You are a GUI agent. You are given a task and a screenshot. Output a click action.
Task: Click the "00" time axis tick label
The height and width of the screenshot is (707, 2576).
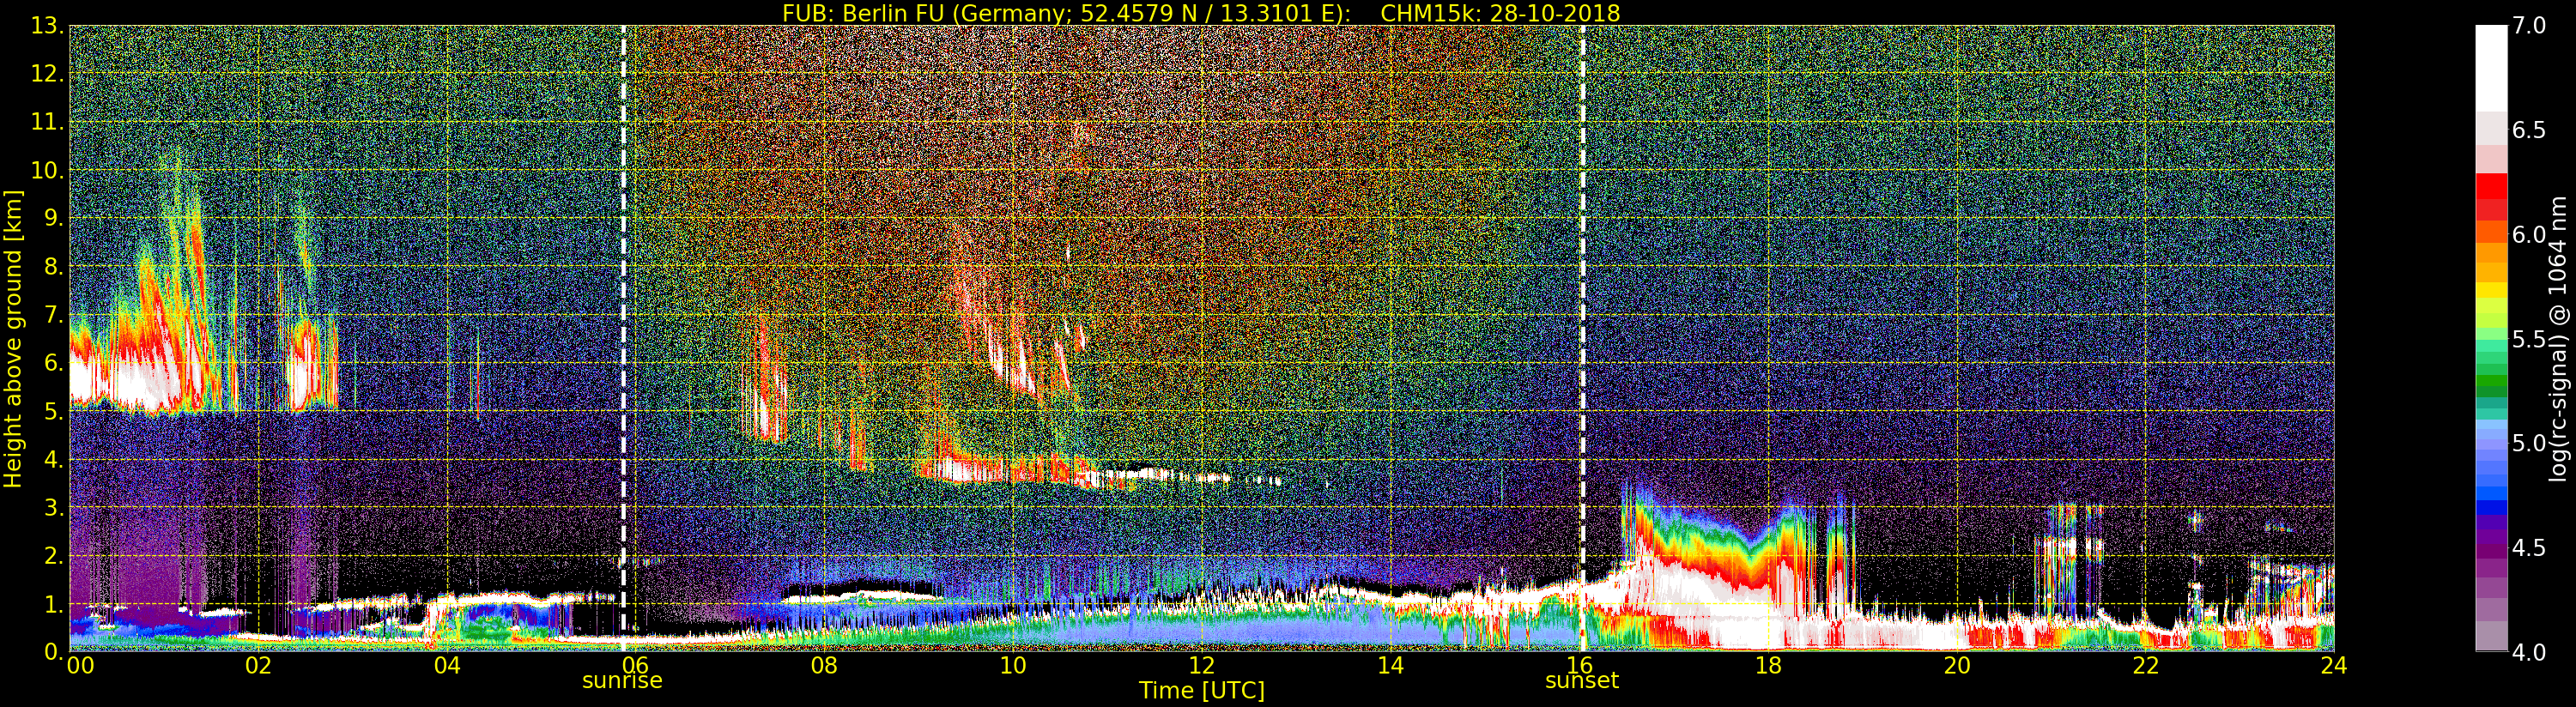click(80, 665)
